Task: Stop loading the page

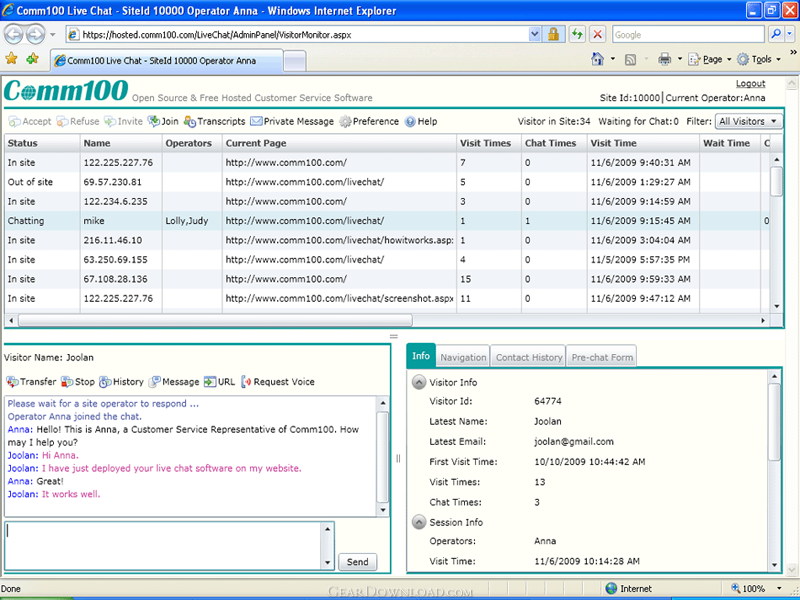Action: tap(597, 35)
